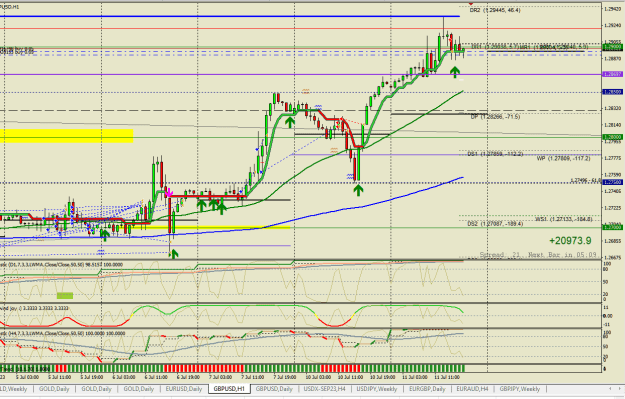Switch to the USDX-SEP23,H4 tab
Image resolution: width=625 pixels, height=399 pixels.
[x=324, y=389]
